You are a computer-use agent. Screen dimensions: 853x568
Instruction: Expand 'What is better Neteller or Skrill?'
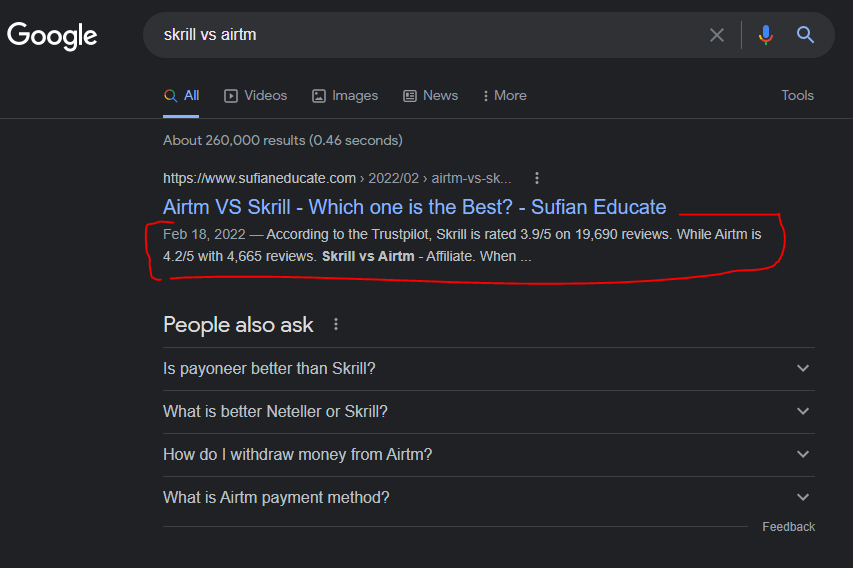(x=489, y=411)
